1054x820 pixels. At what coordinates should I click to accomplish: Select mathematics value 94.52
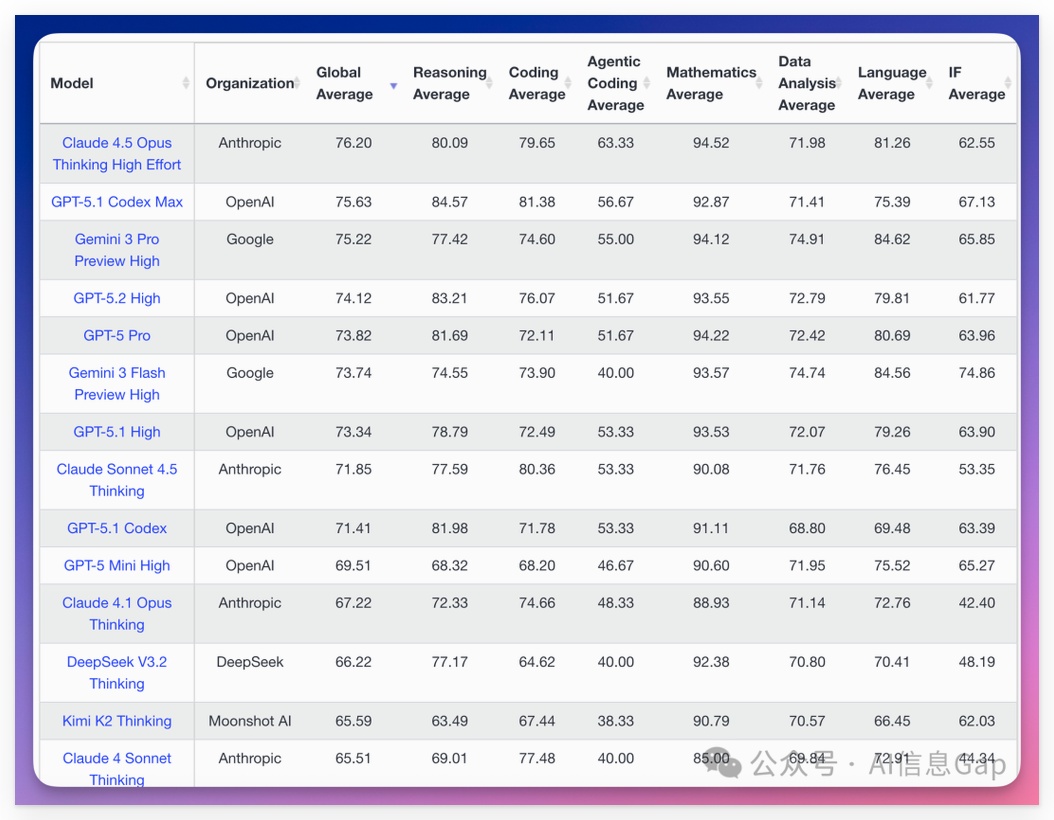pos(711,143)
